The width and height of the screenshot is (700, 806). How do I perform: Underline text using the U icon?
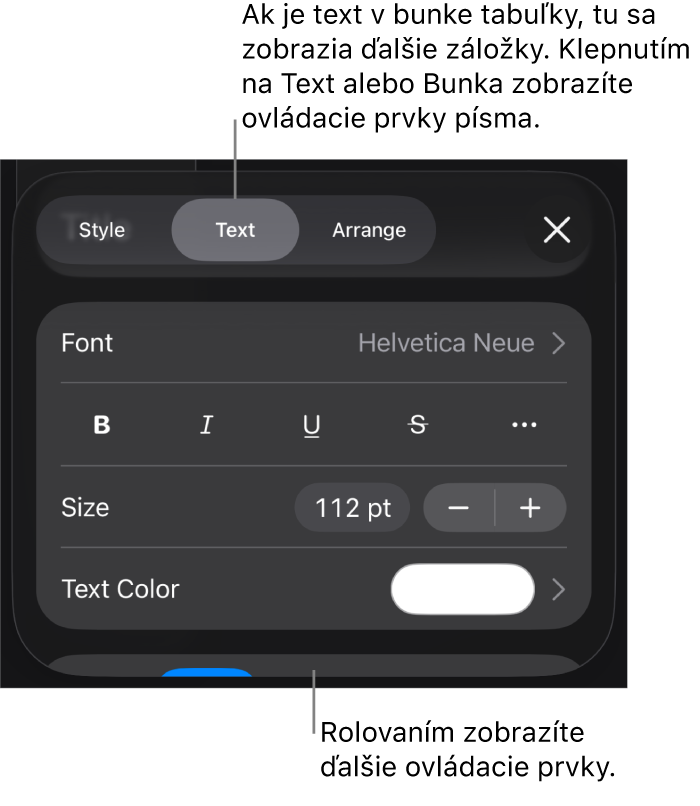click(x=311, y=426)
